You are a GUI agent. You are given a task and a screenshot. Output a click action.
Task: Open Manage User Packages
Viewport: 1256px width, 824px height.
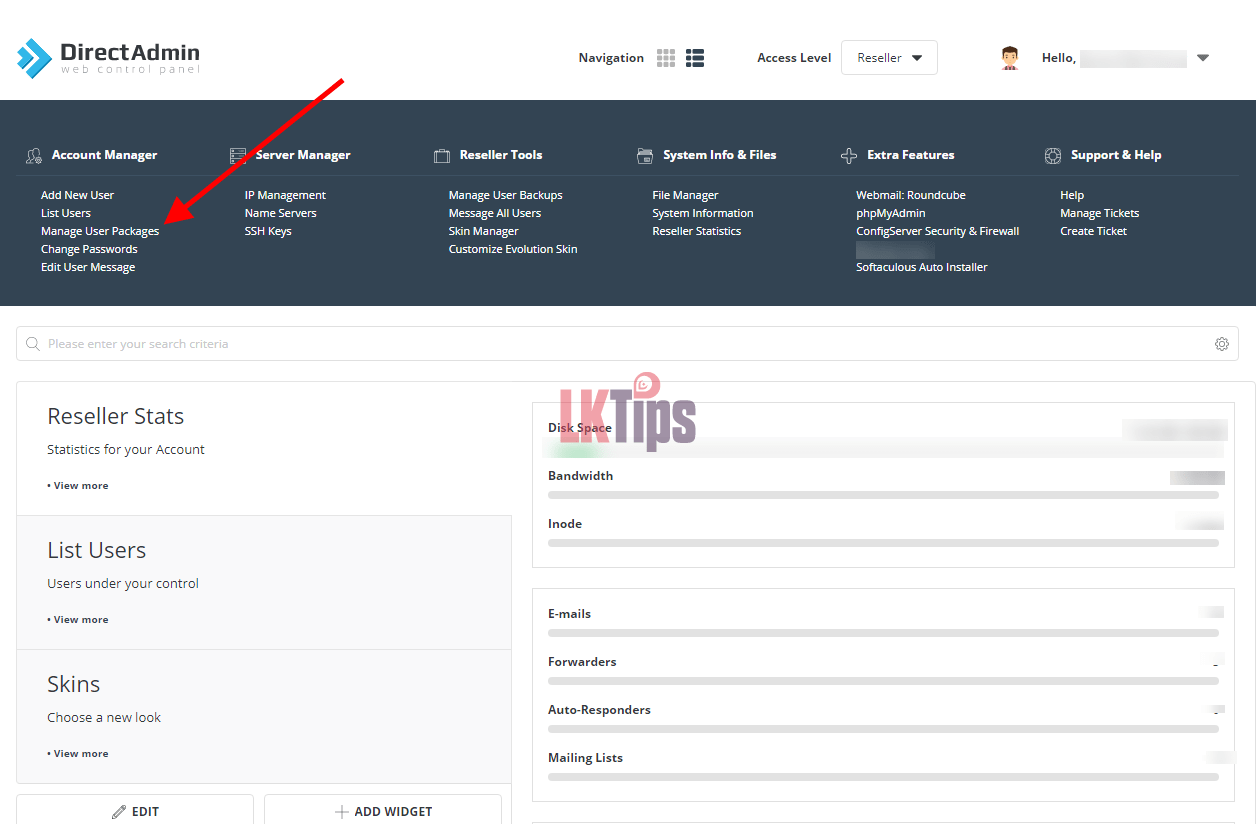tap(100, 231)
